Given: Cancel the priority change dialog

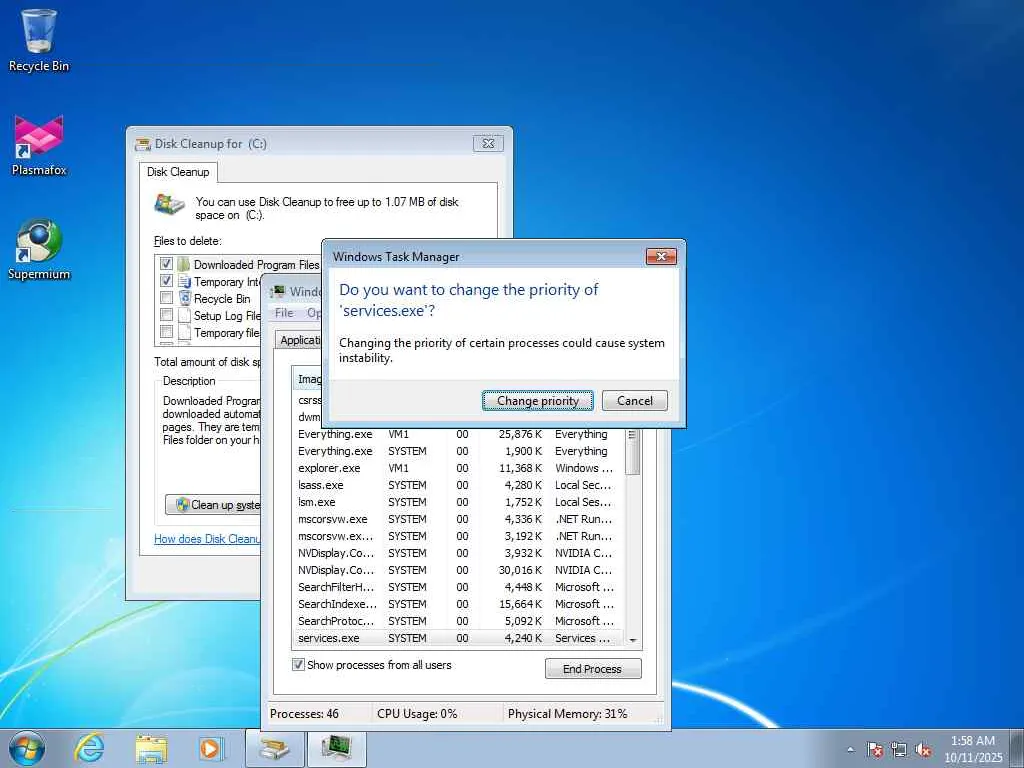Looking at the screenshot, I should 635,400.
